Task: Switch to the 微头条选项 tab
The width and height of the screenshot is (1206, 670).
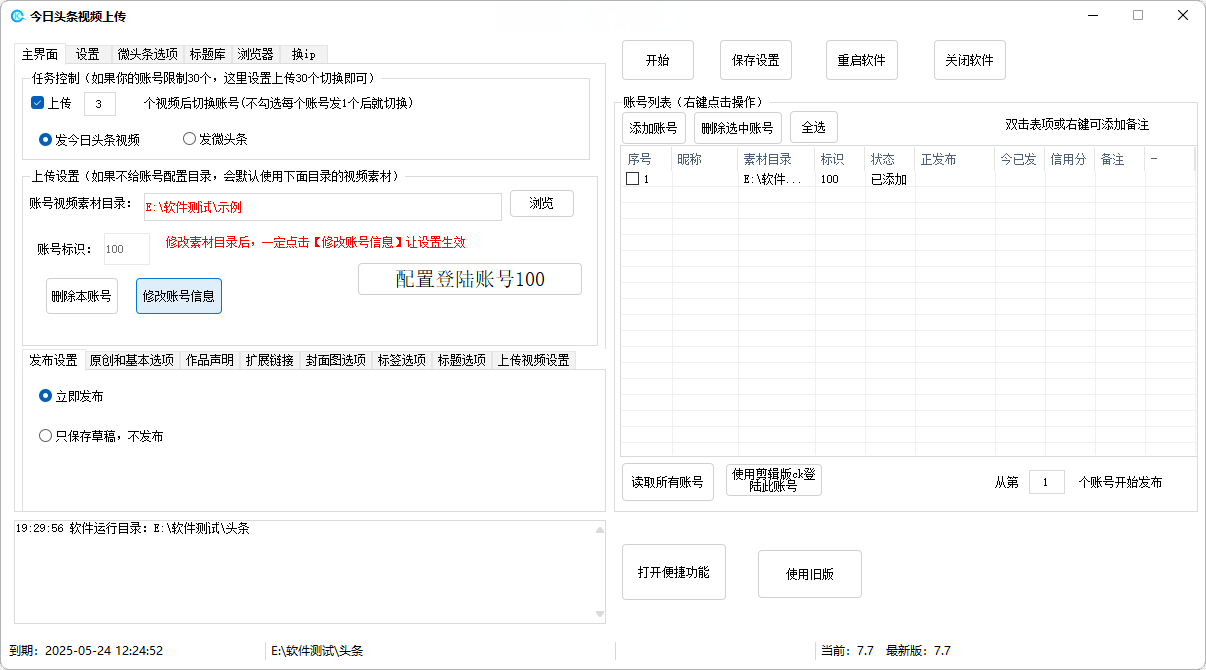Action: (x=148, y=54)
